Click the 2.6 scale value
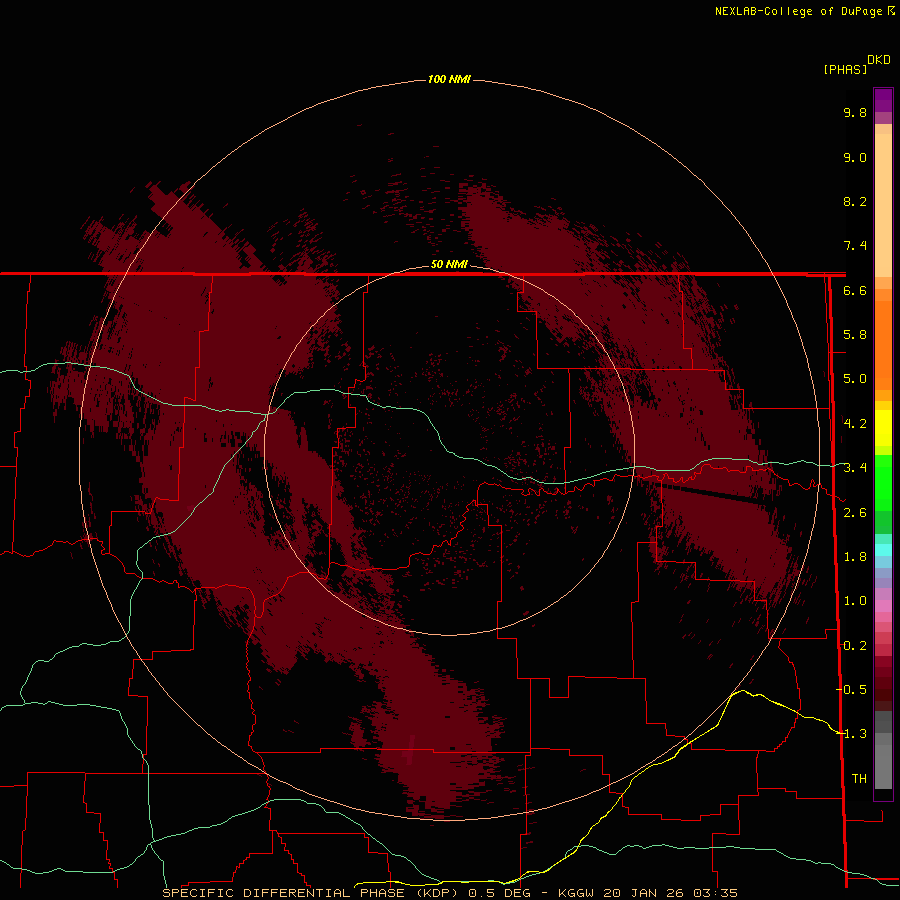The image size is (900, 900). [x=855, y=513]
